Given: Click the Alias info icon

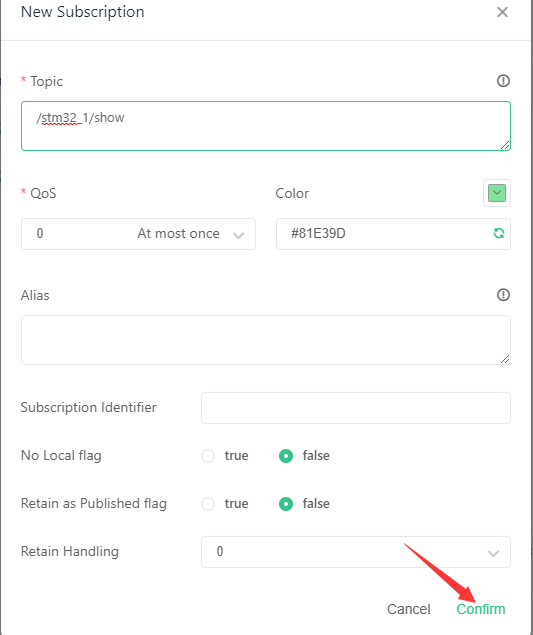Looking at the screenshot, I should tap(503, 295).
